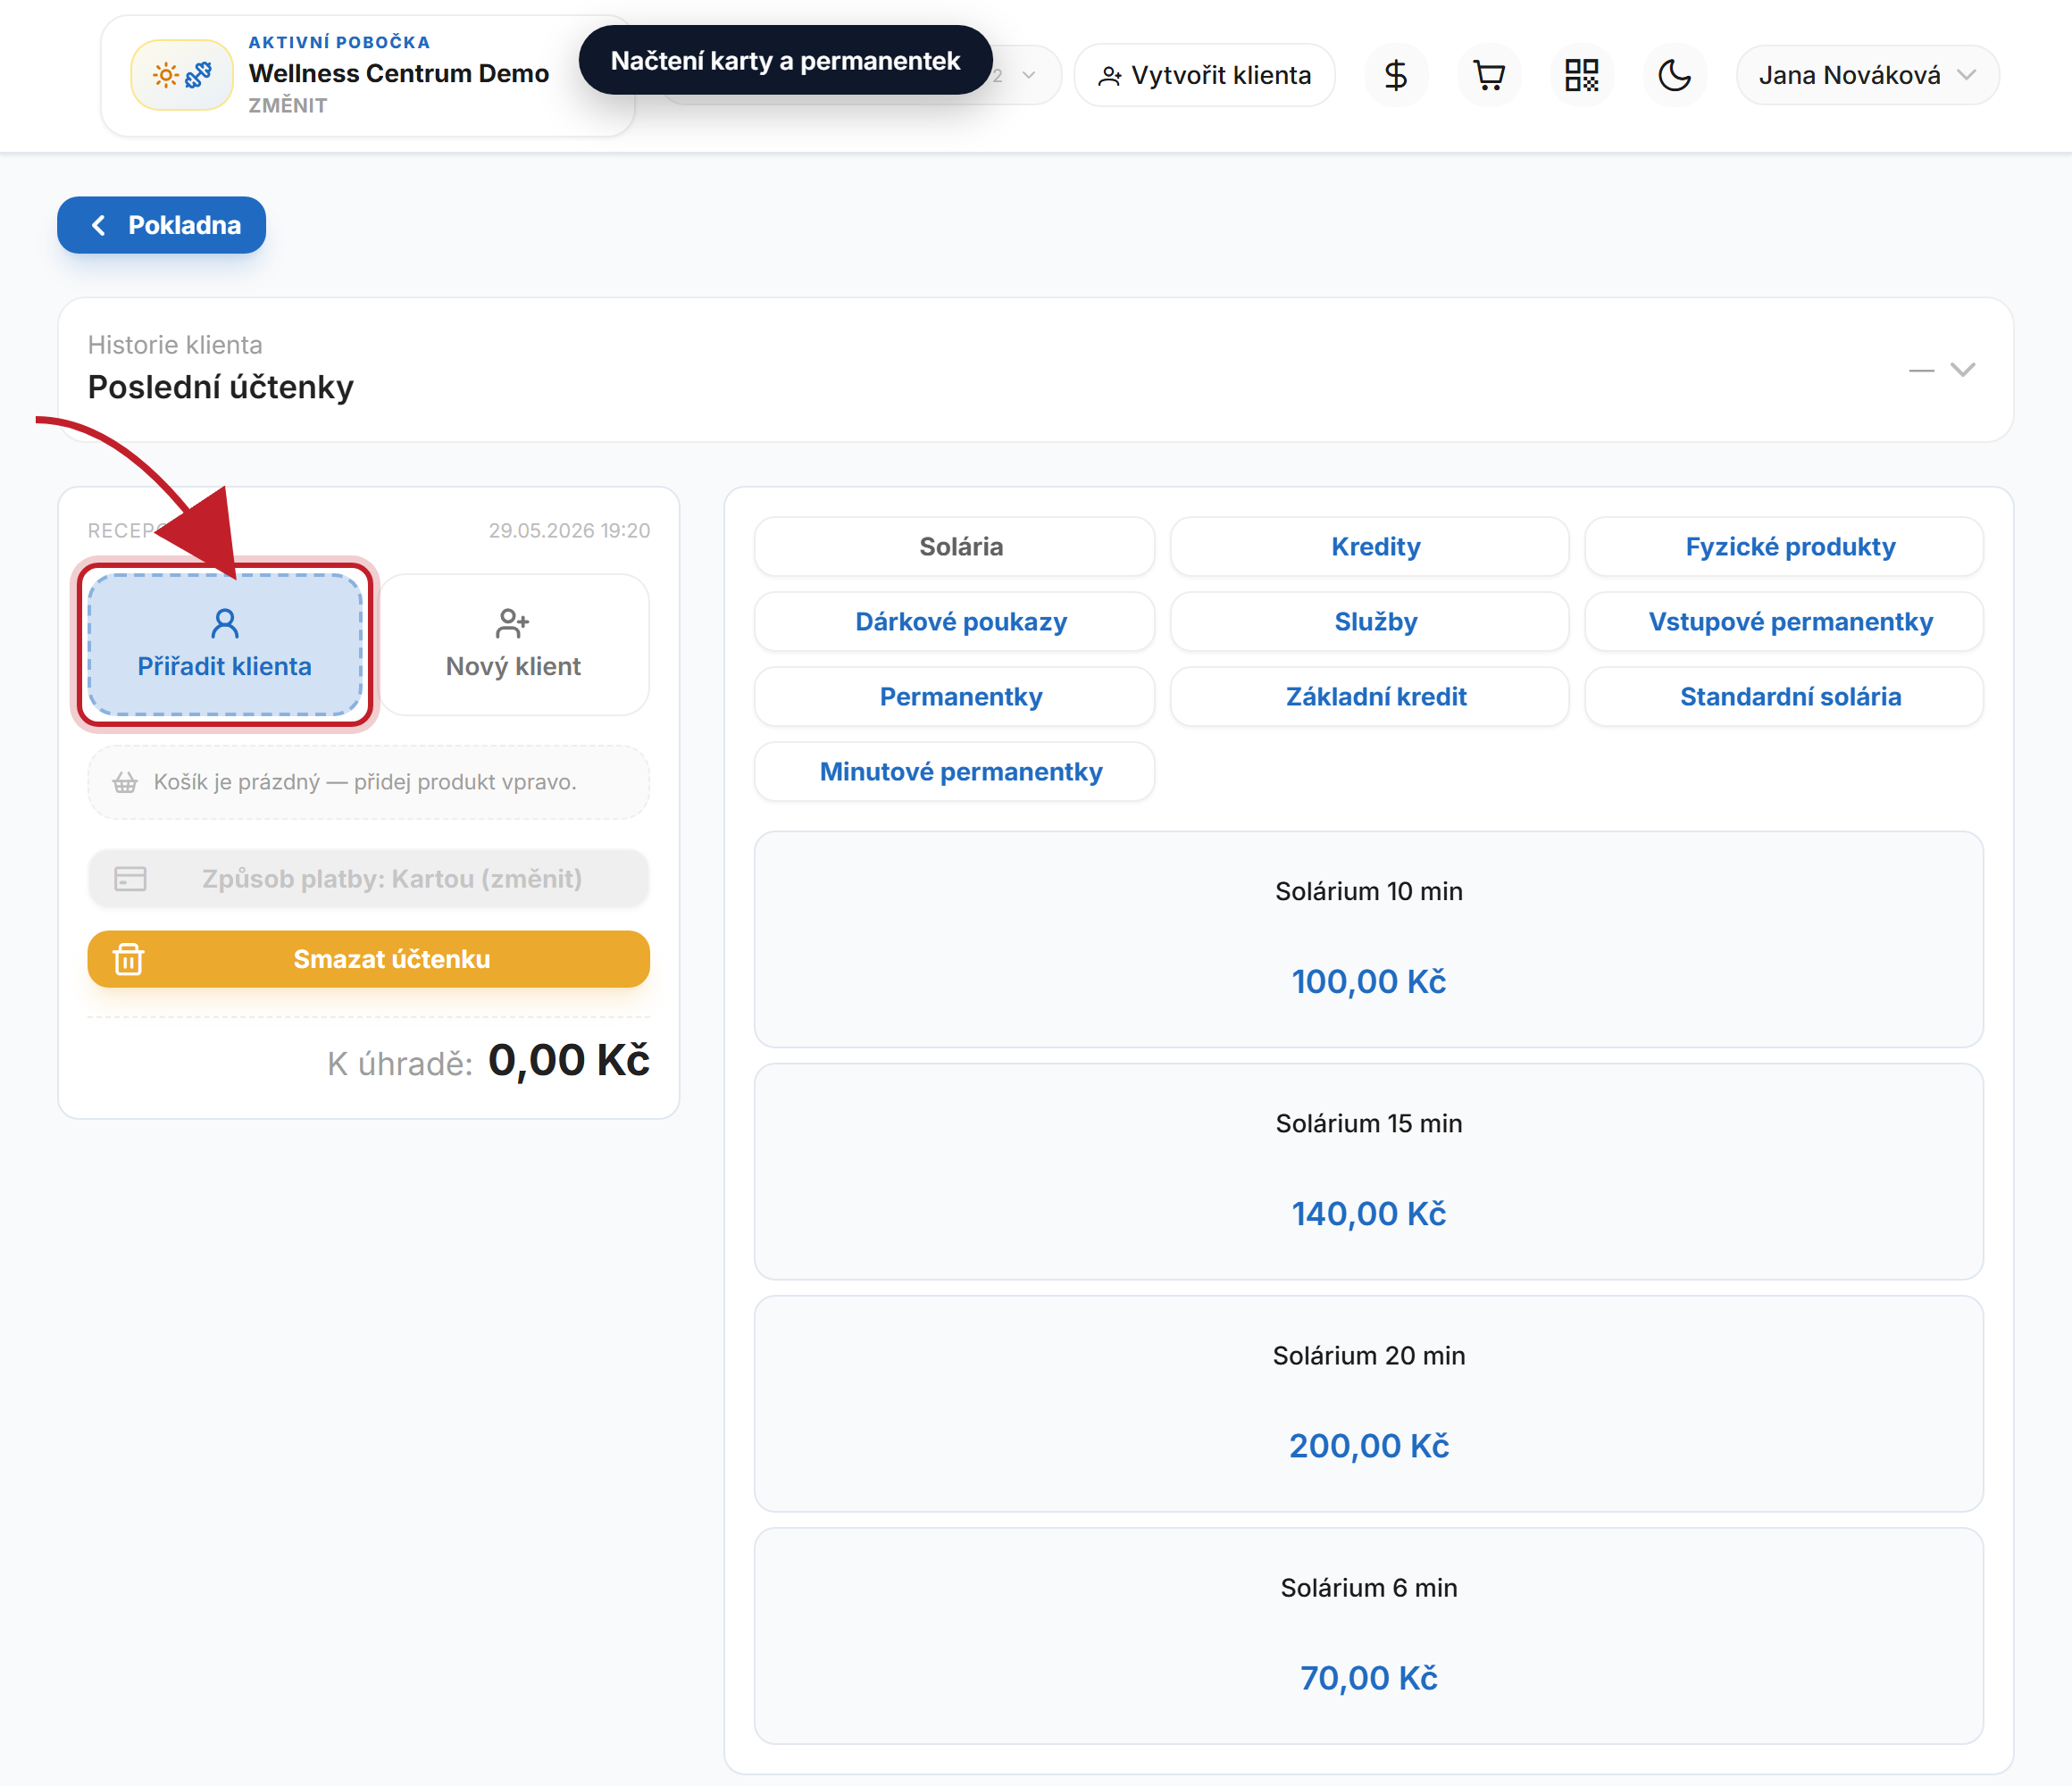Click the Smazat účtenku button
Screen dimensions: 2072x1786
369,959
